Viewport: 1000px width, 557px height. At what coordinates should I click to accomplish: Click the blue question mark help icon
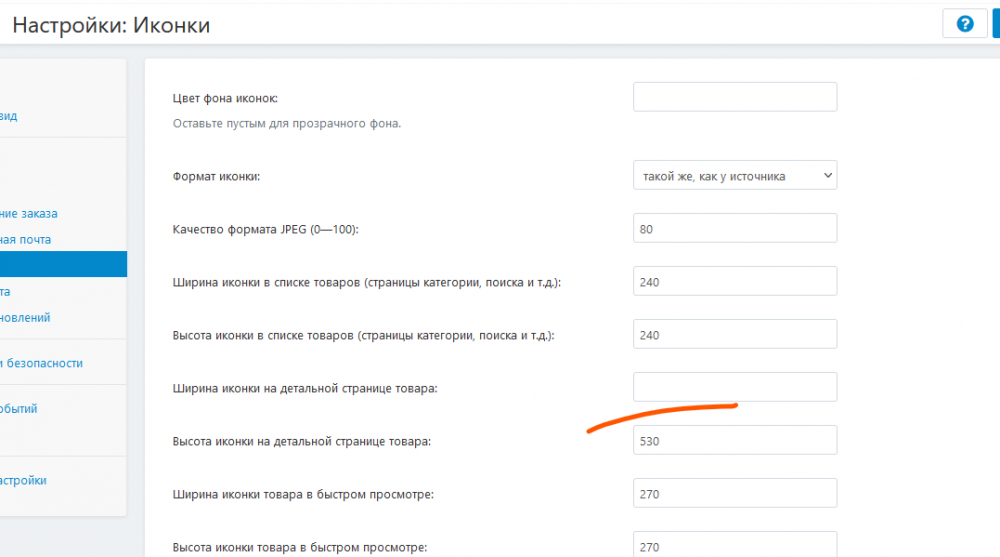tap(965, 24)
